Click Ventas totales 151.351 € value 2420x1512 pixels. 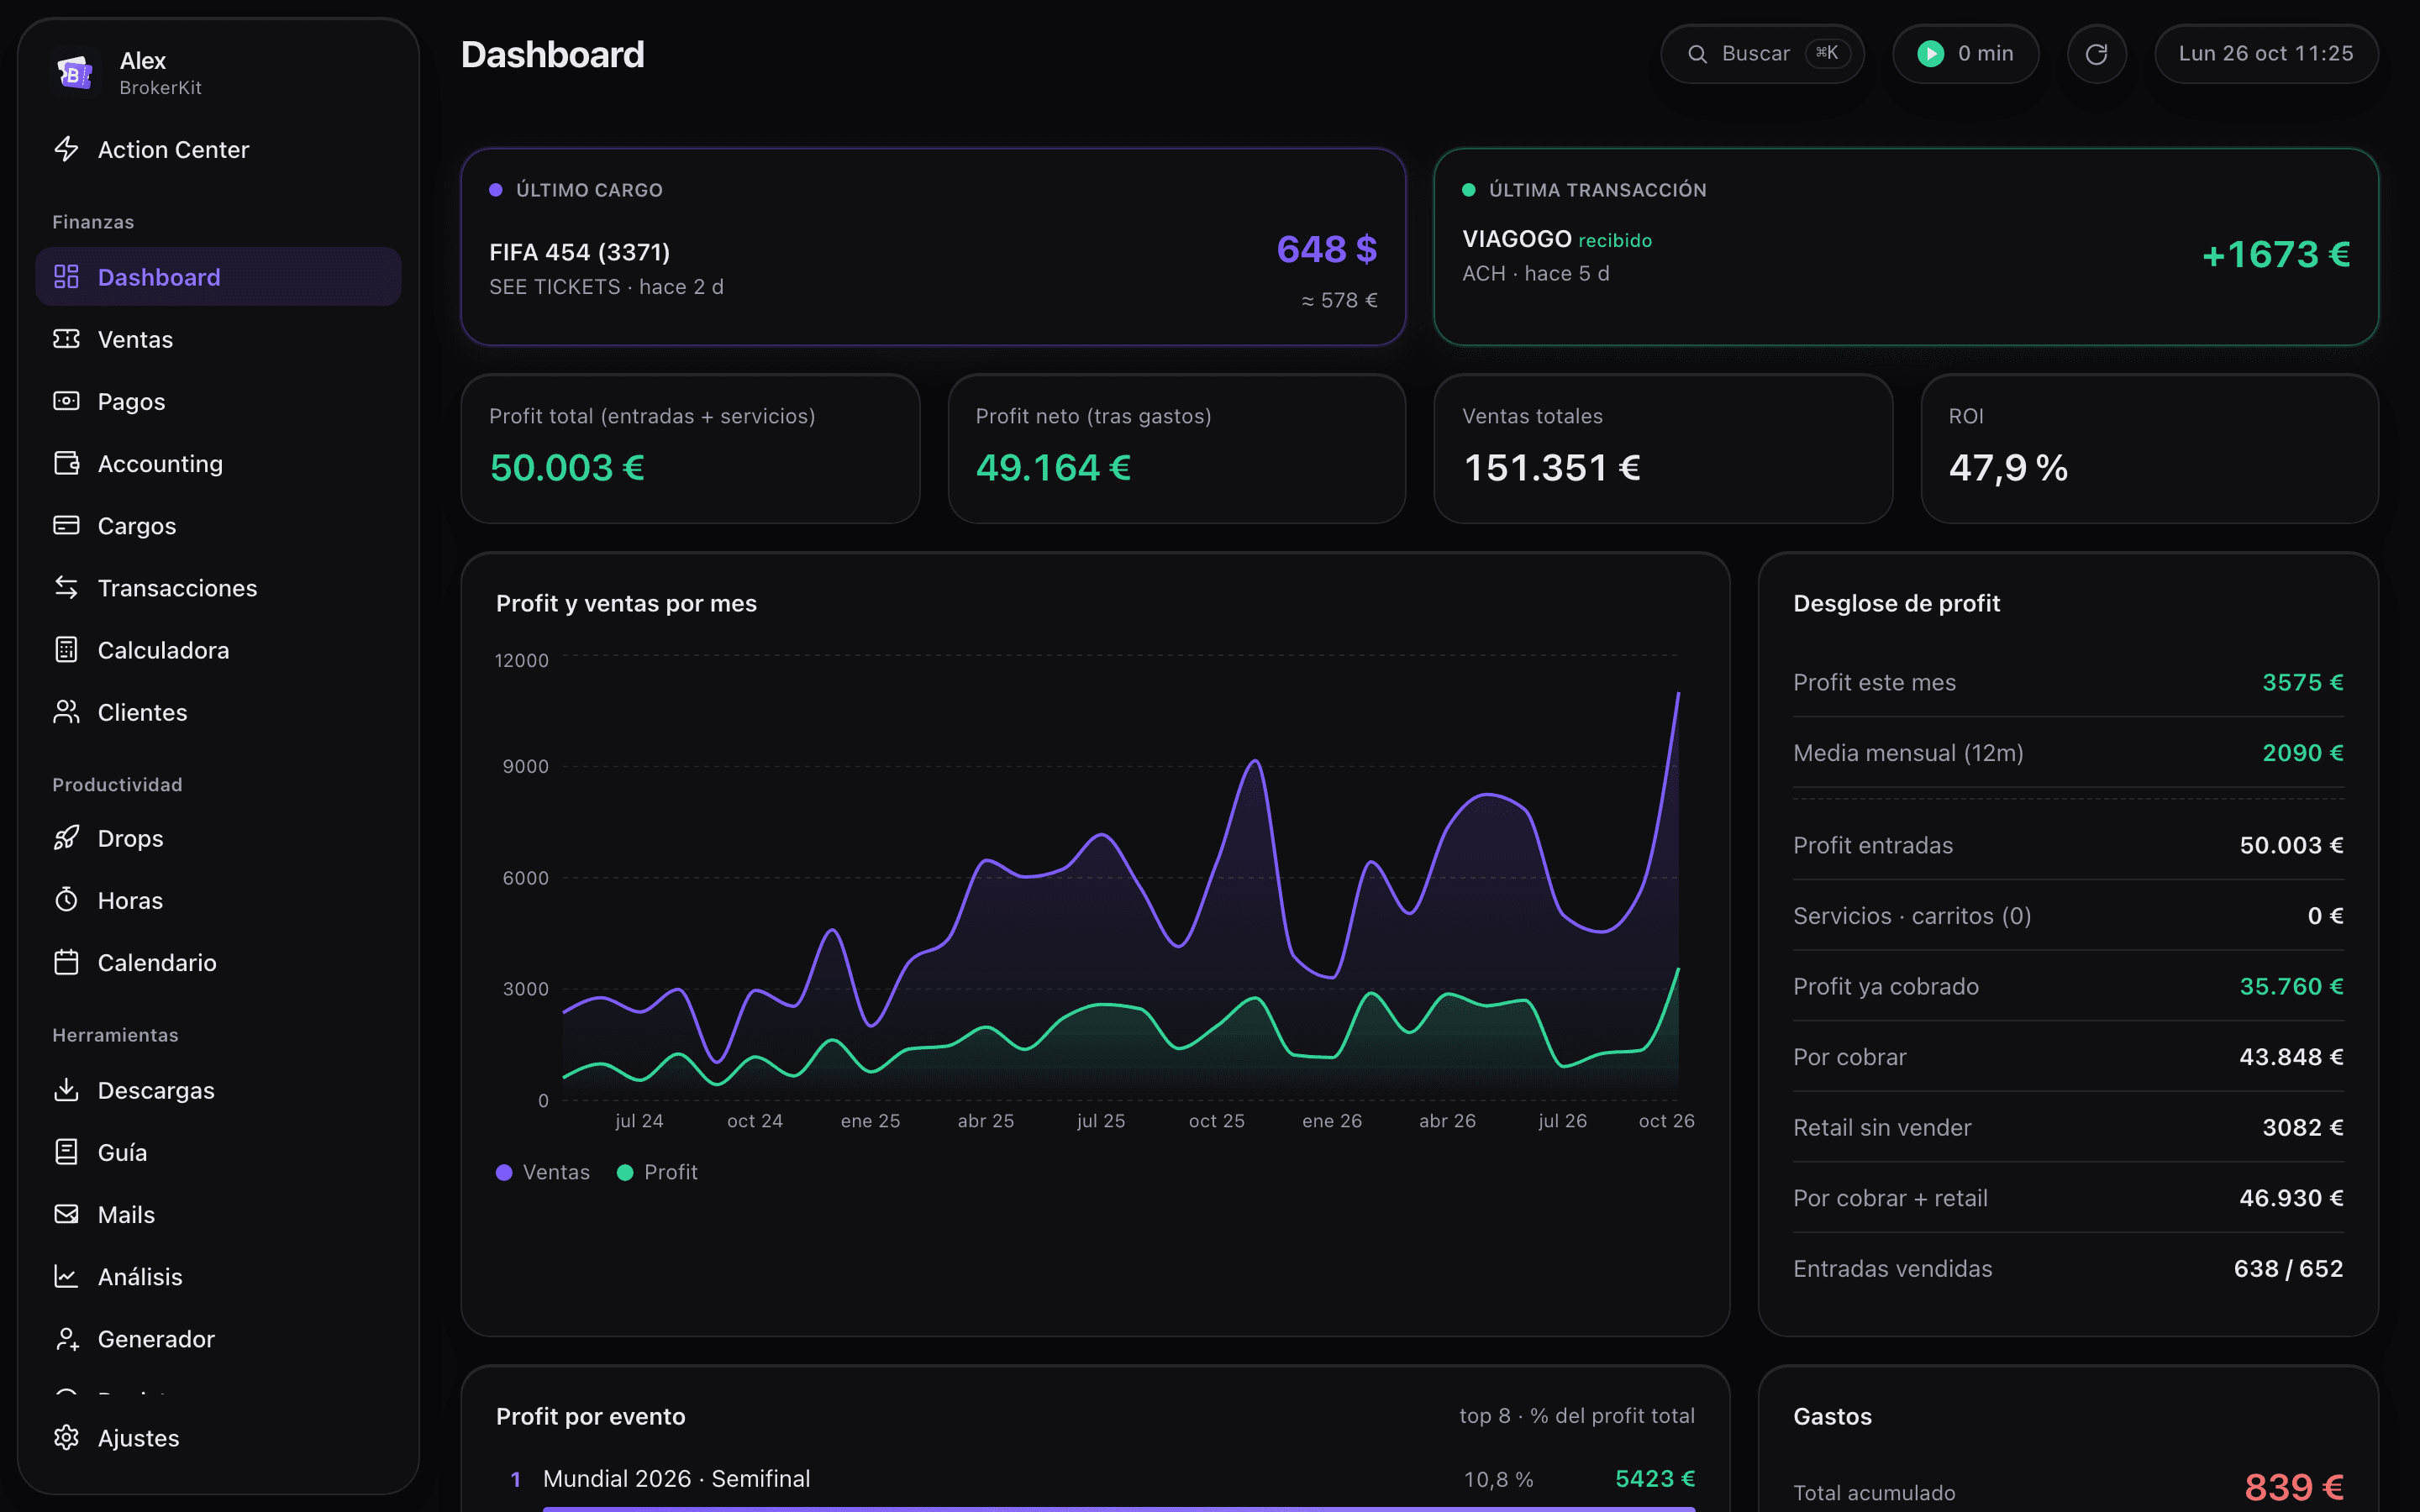1551,468
